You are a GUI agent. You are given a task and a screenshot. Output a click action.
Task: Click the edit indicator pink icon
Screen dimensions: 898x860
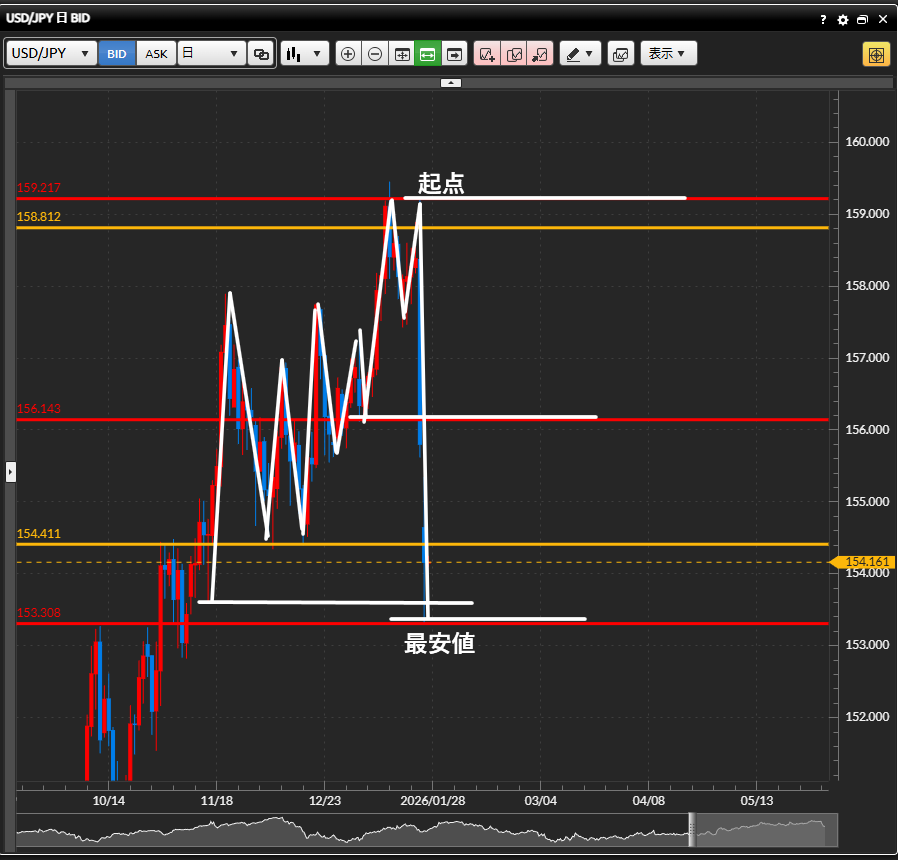pos(514,54)
